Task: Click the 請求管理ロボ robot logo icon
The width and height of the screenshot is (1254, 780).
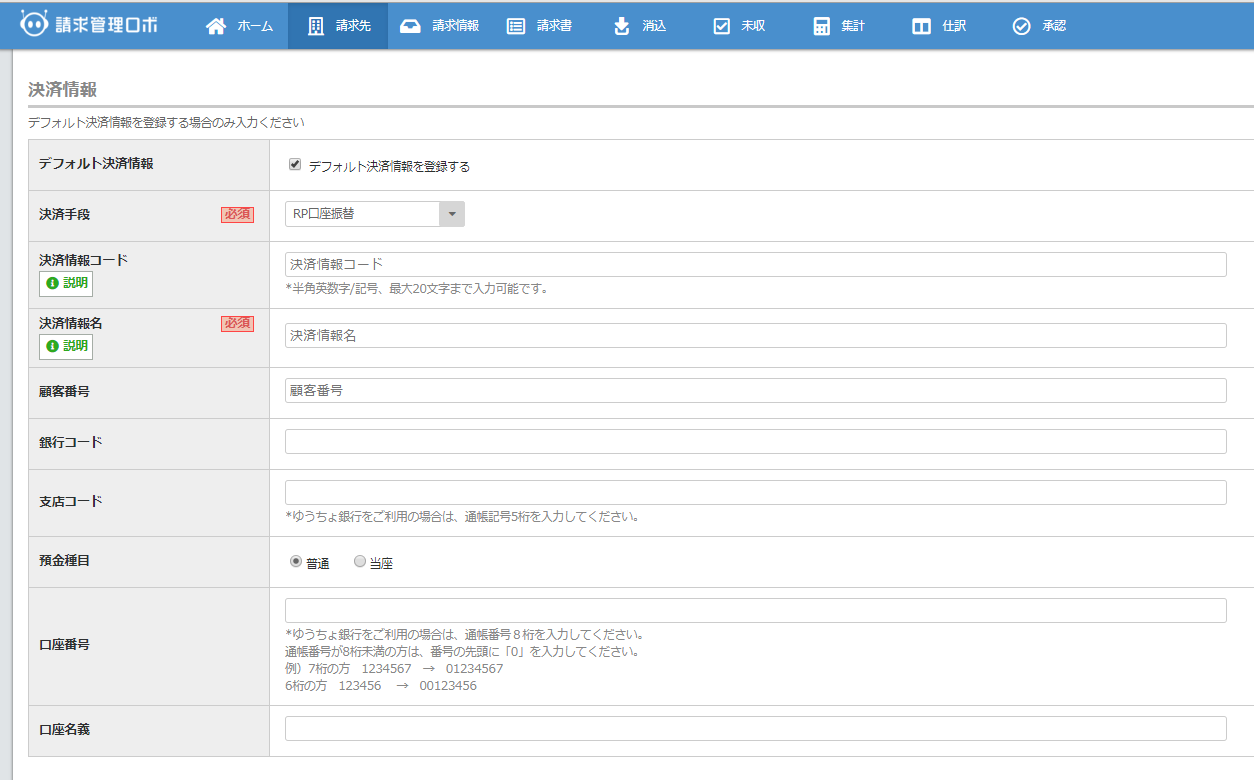Action: 32,25
